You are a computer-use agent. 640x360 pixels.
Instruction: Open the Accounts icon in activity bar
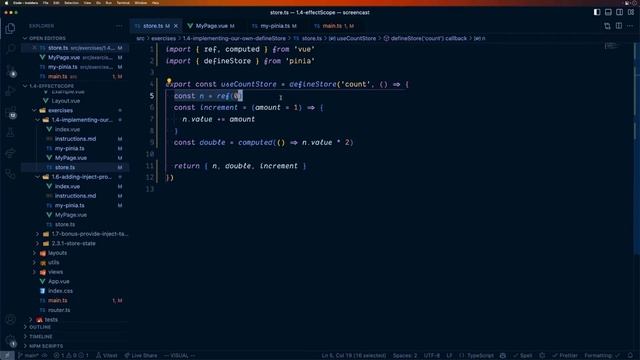coord(10,320)
